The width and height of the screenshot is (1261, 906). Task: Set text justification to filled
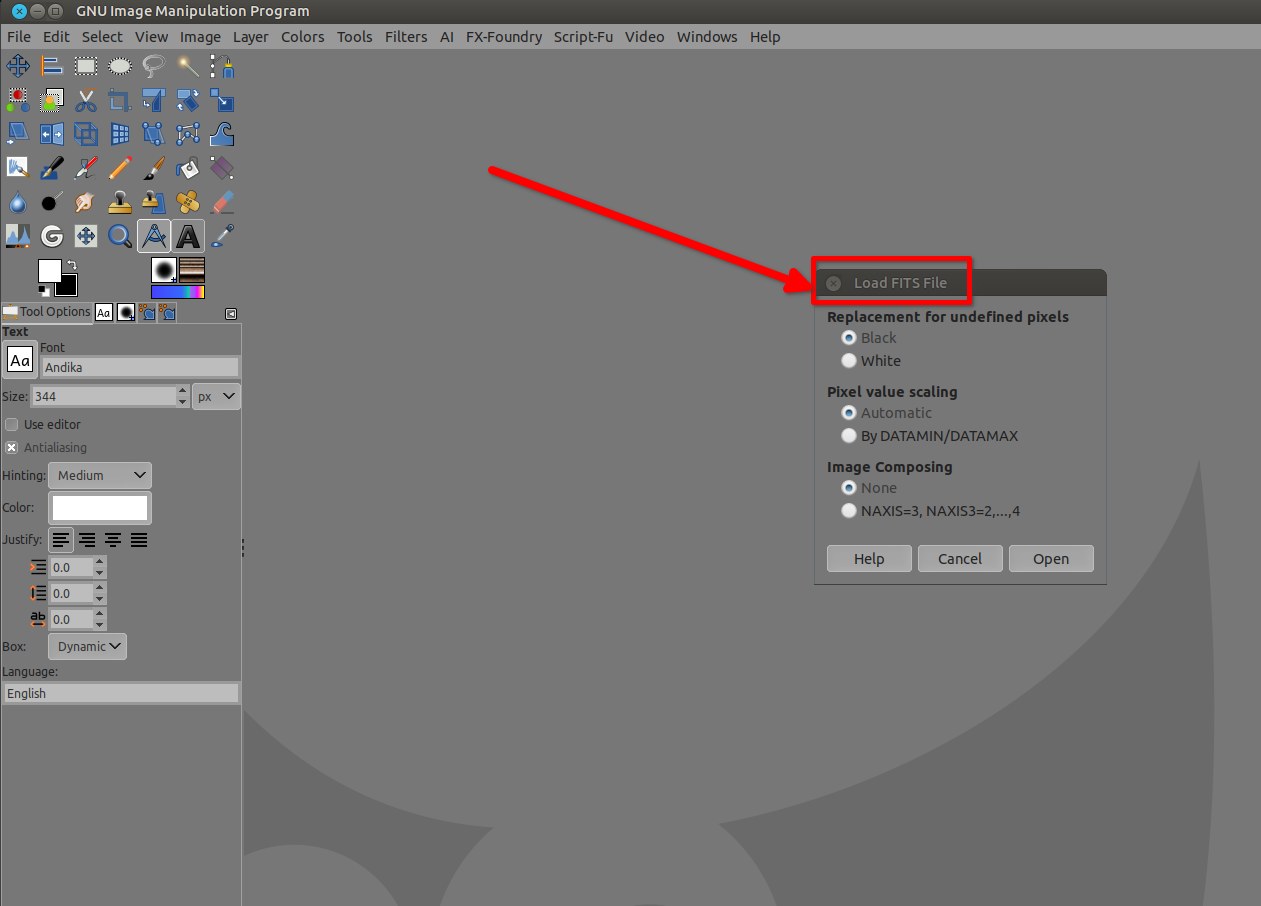139,540
